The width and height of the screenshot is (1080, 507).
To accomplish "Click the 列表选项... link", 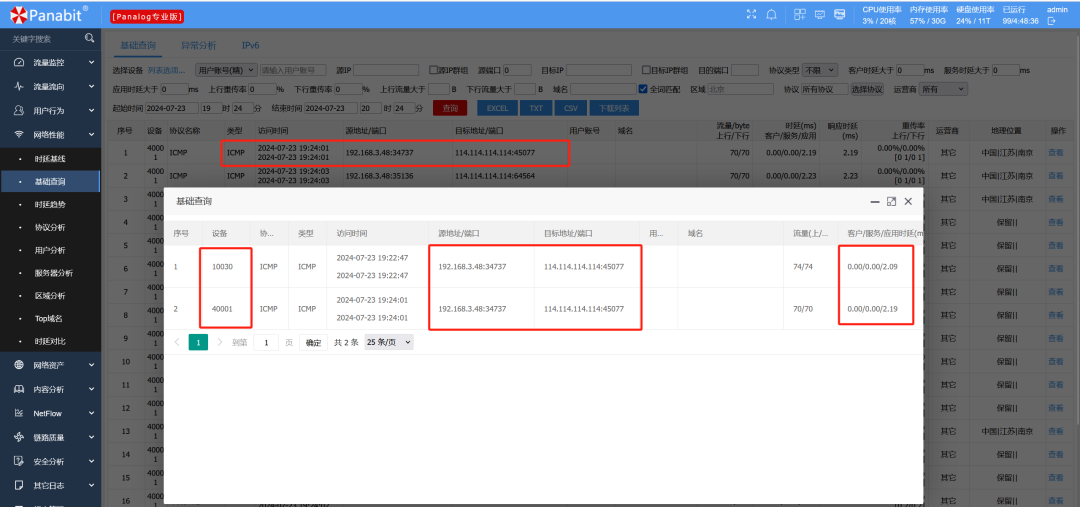I will 167,70.
